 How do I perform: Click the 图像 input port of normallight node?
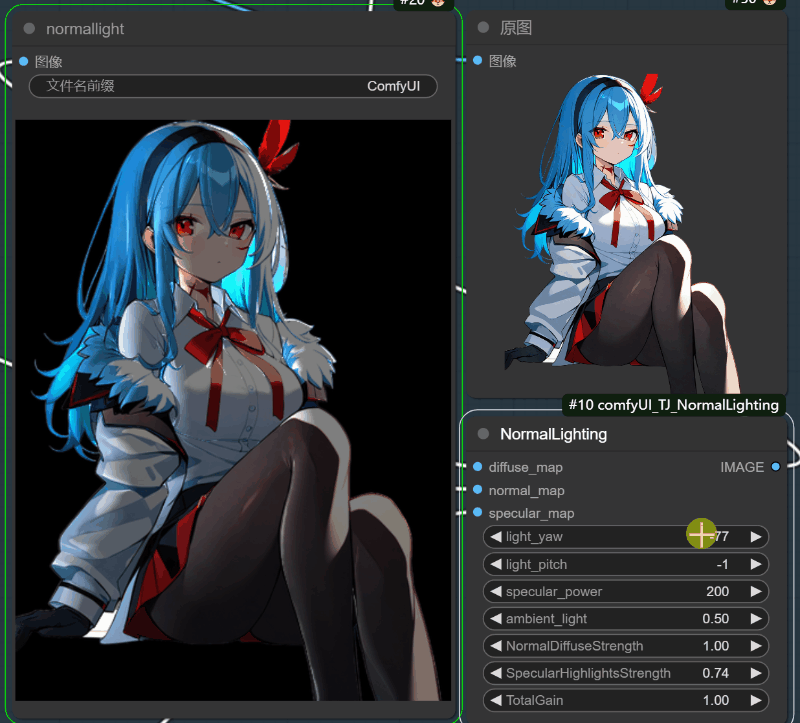click(x=23, y=61)
